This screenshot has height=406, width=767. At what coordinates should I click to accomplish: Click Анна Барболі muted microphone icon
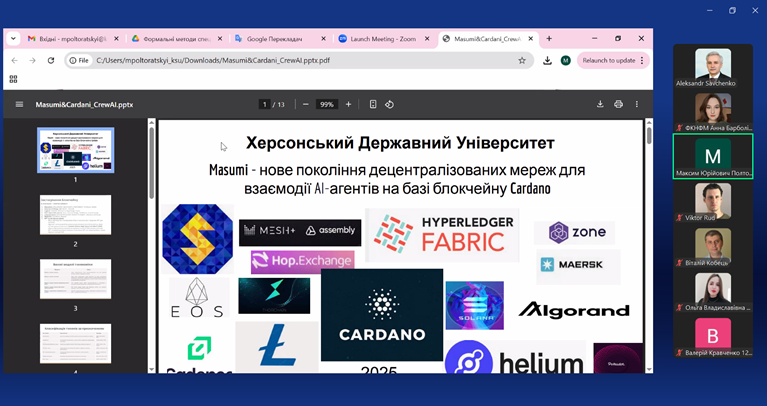[x=679, y=128]
